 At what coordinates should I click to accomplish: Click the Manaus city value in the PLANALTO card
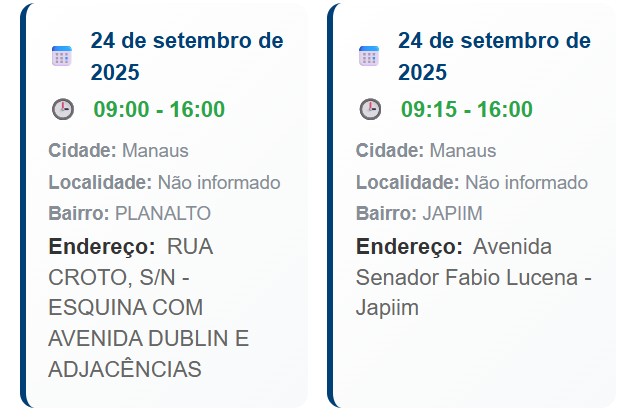click(x=155, y=151)
